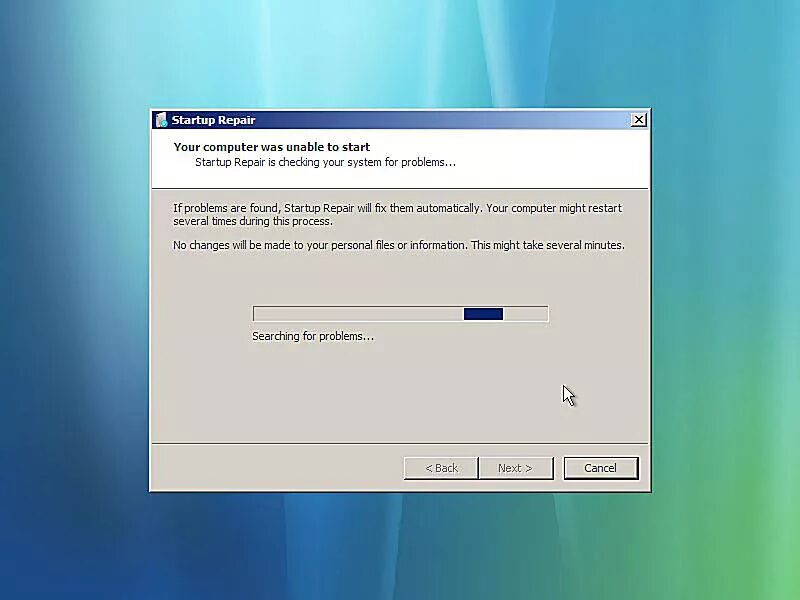Click the 'No changes will be made' paragraph
800x600 pixels.
pyautogui.click(x=398, y=245)
